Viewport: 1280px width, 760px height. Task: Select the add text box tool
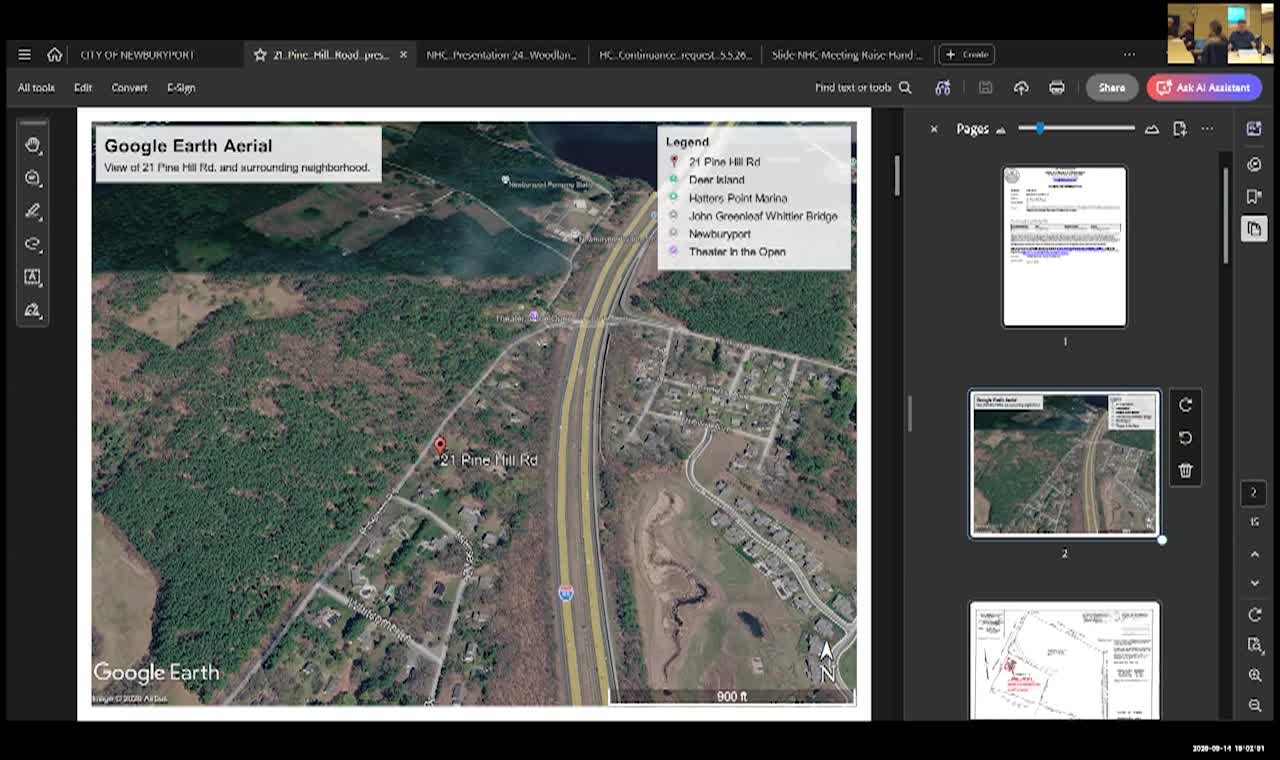(33, 277)
